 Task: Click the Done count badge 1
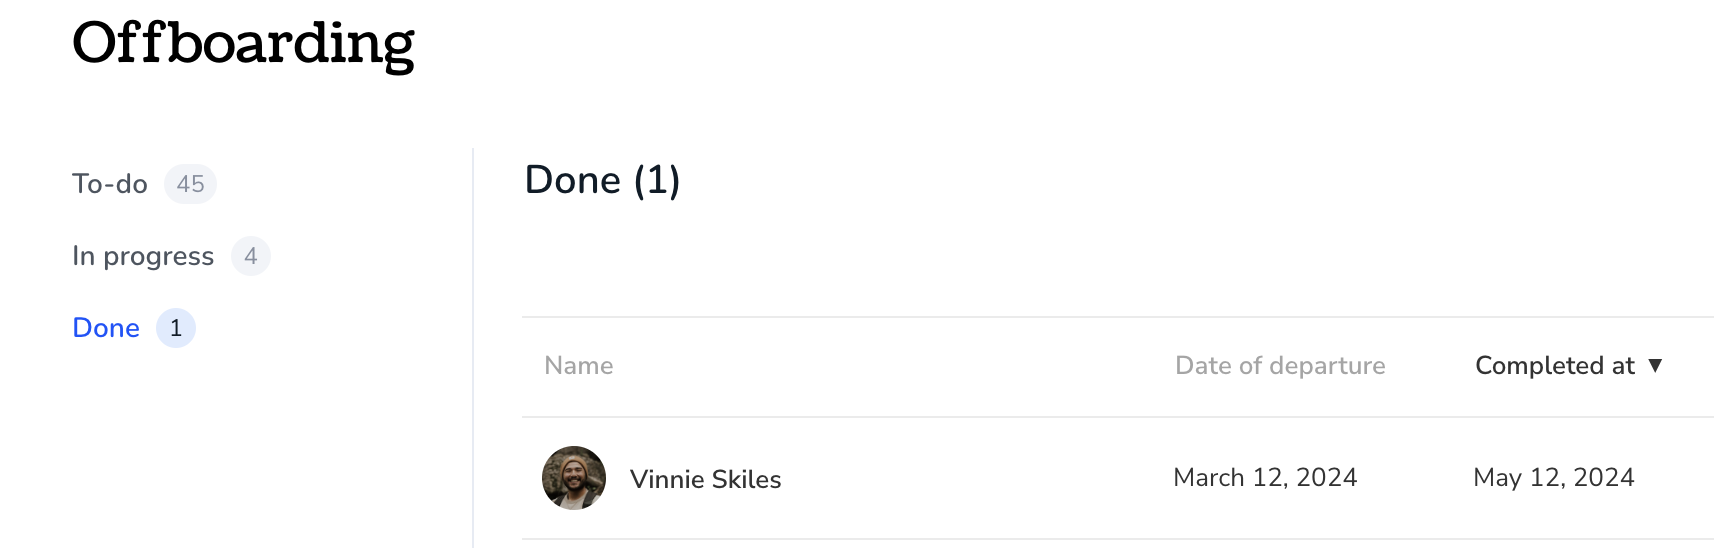click(x=176, y=328)
